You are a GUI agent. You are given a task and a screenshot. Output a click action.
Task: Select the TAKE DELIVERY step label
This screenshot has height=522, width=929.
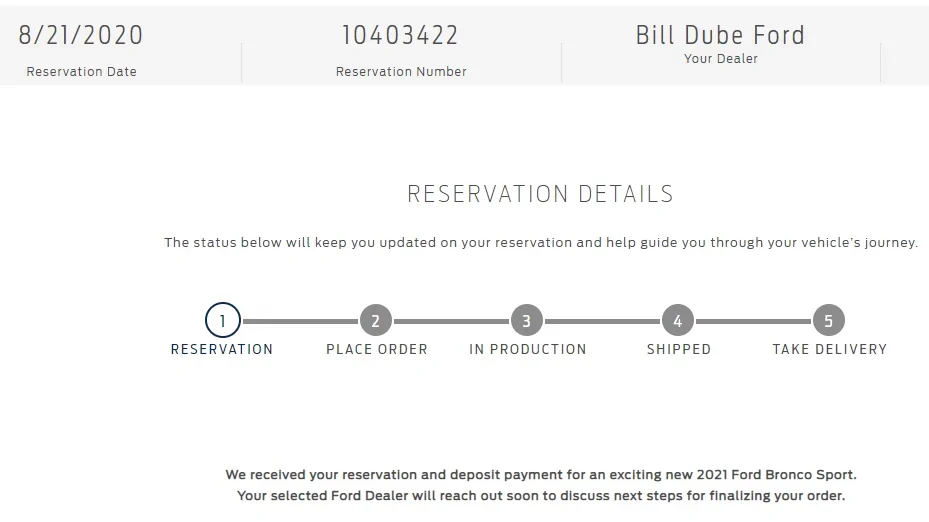coord(830,349)
